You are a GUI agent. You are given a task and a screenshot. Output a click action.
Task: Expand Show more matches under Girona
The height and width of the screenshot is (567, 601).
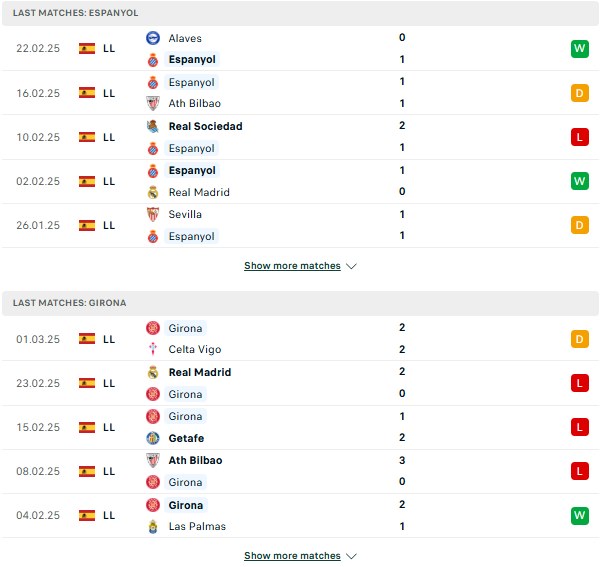[x=292, y=555]
